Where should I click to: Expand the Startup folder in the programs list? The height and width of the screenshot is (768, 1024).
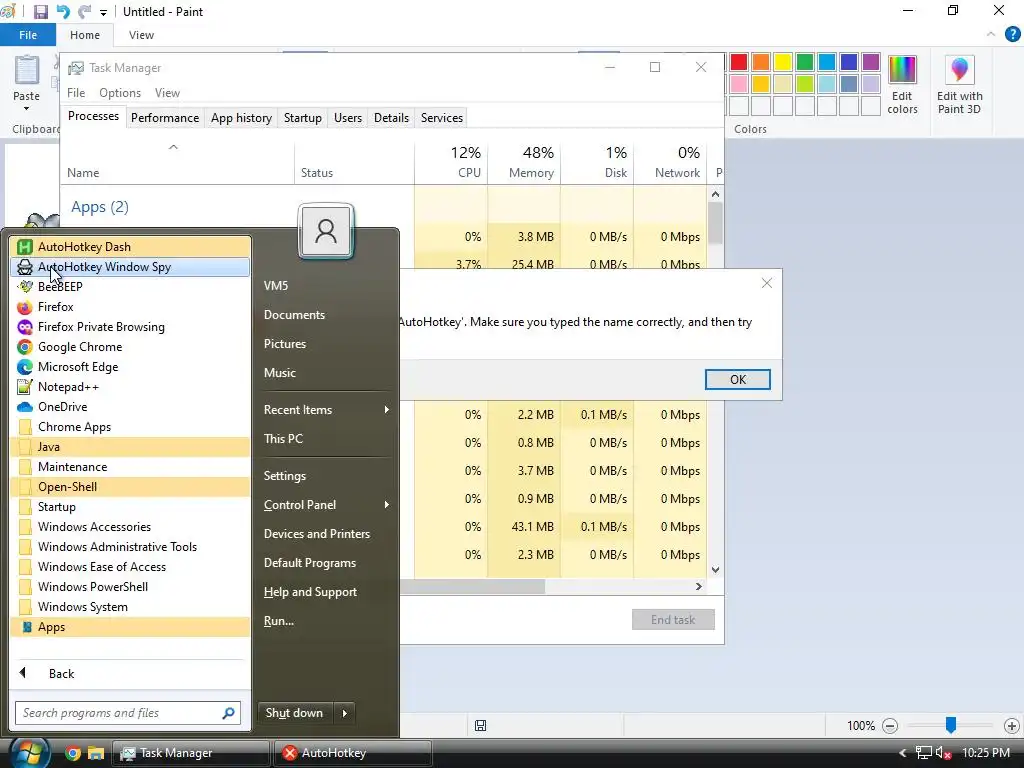click(130, 507)
